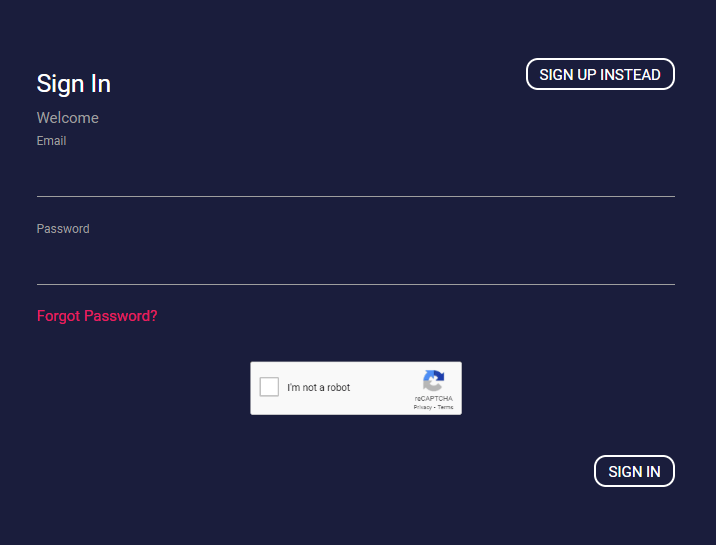Open the Forgot Password? link
The image size is (716, 545).
coord(97,315)
